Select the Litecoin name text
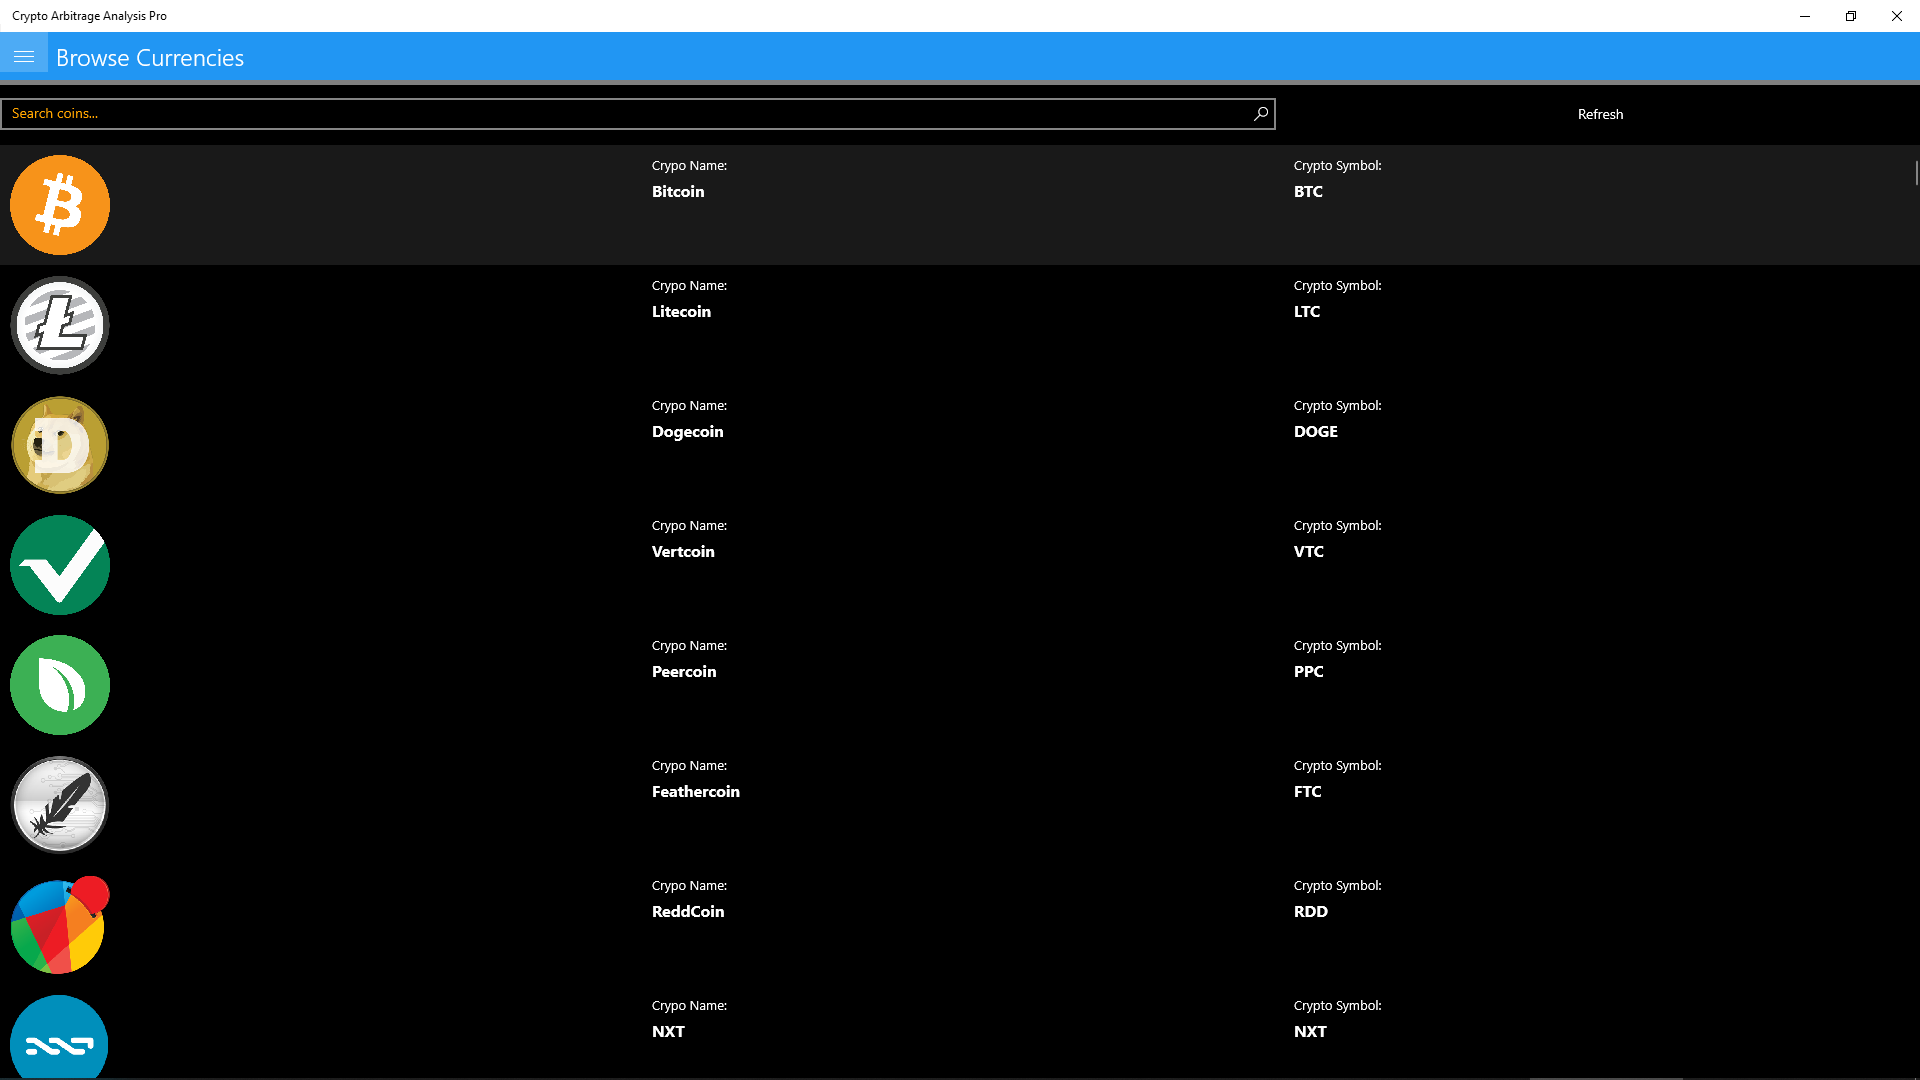This screenshot has width=1920, height=1080. (x=681, y=312)
